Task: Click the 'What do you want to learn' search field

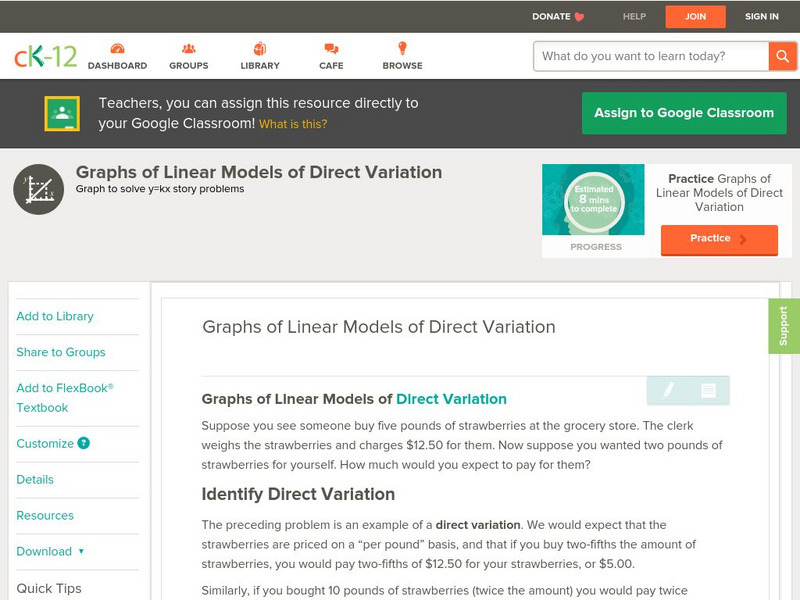Action: 650,56
